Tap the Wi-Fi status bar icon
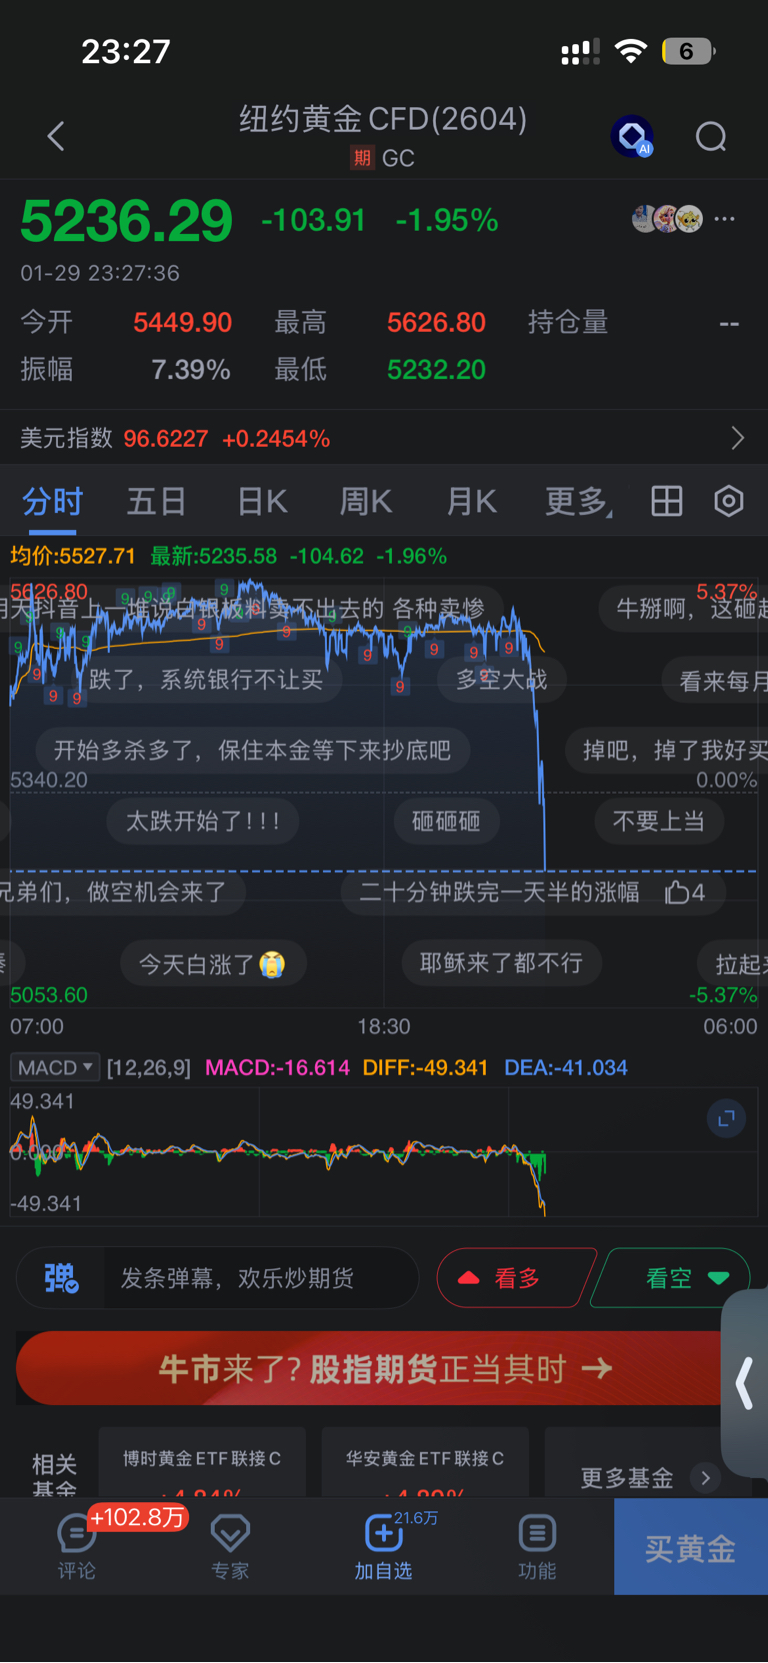This screenshot has height=1663, width=768. click(x=631, y=51)
